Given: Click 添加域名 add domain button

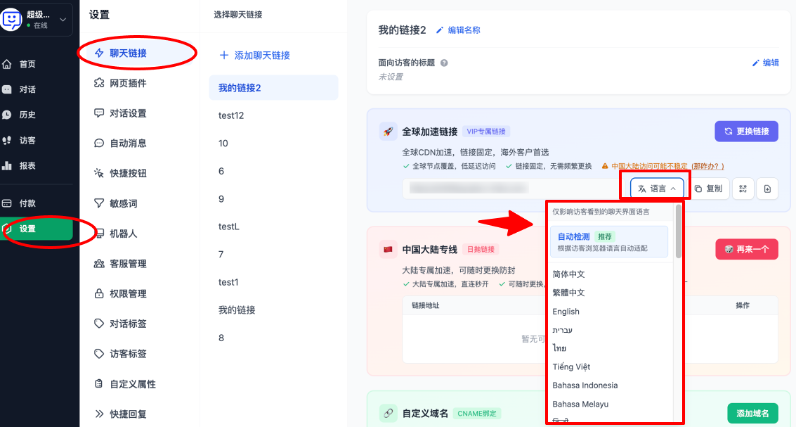Looking at the screenshot, I should [753, 413].
